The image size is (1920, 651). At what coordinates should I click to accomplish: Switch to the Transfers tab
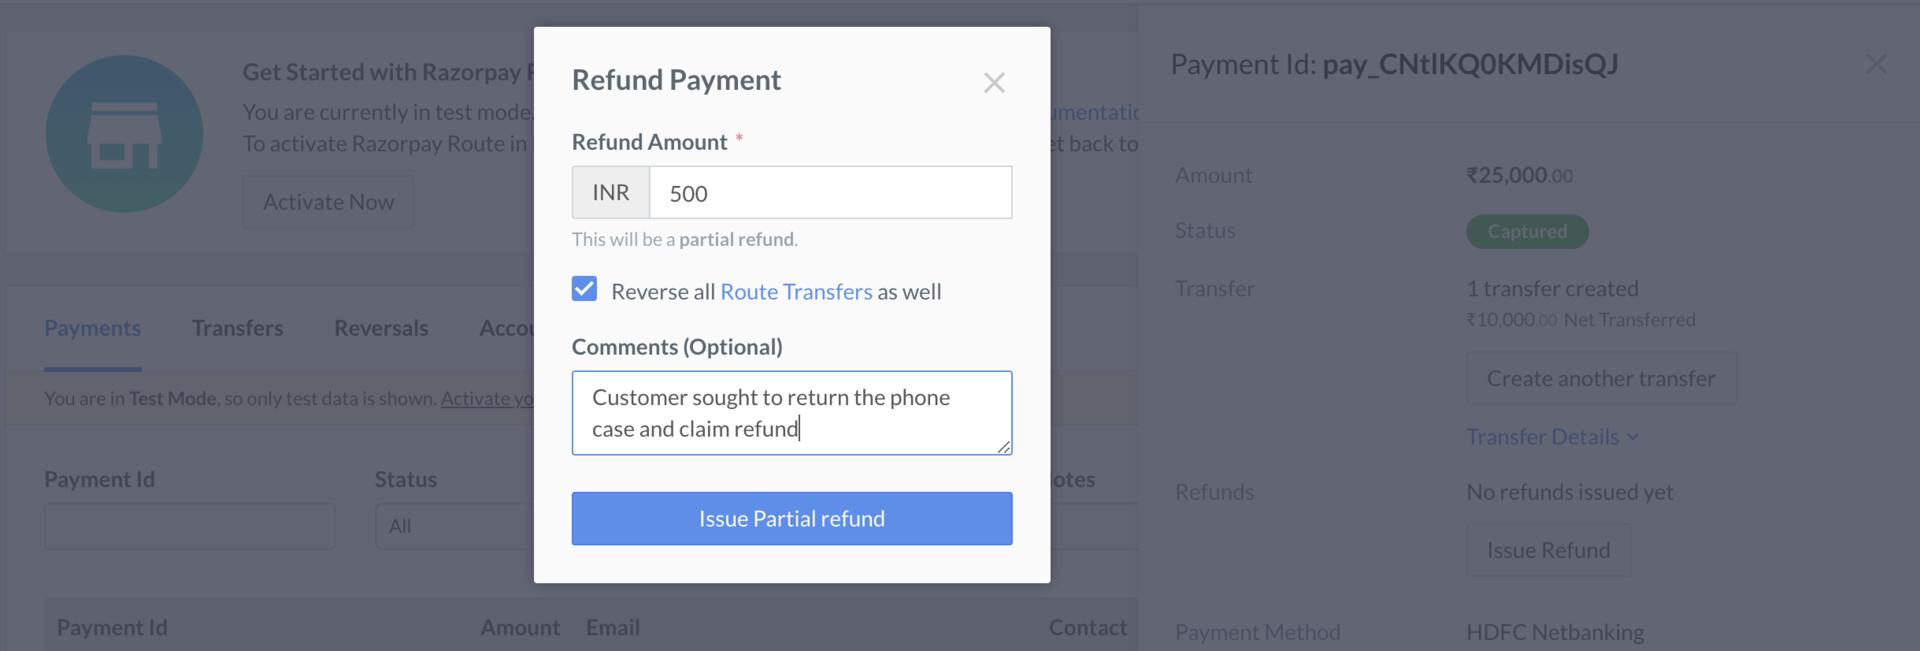[x=237, y=327]
